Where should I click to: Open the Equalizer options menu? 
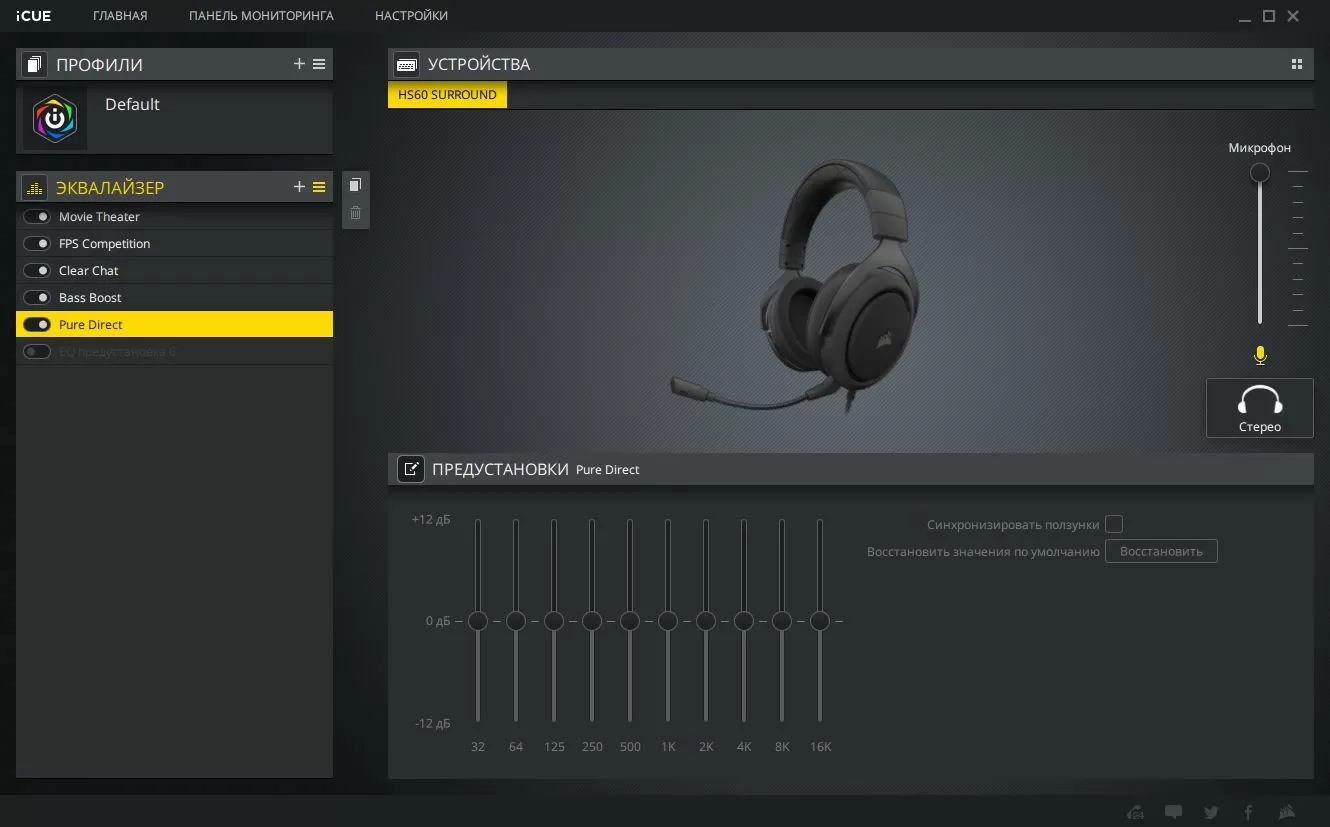pos(319,187)
